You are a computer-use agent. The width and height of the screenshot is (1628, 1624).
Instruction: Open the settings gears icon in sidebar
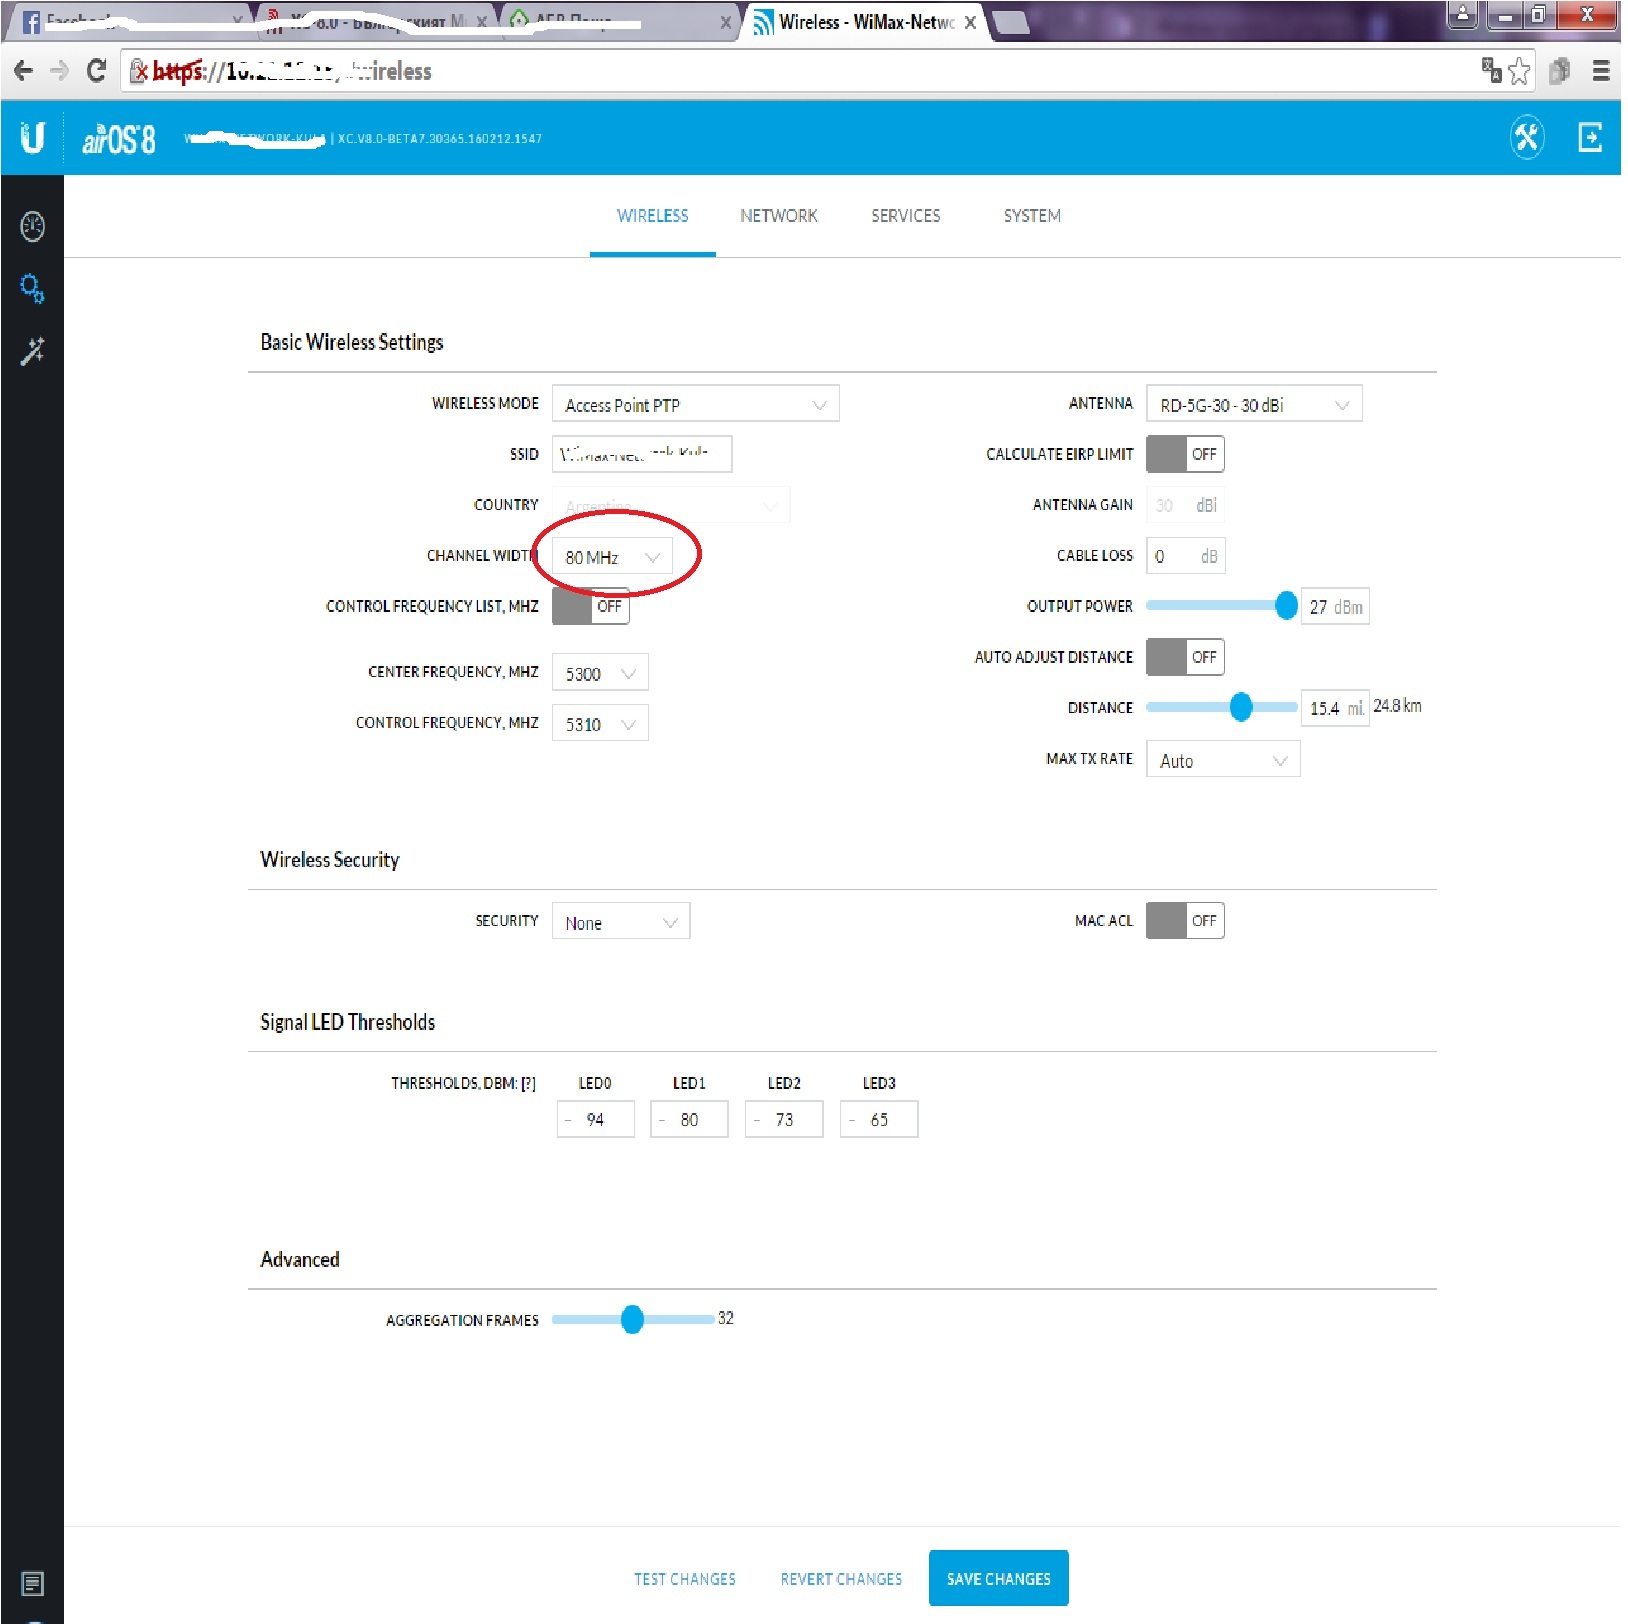(x=32, y=289)
